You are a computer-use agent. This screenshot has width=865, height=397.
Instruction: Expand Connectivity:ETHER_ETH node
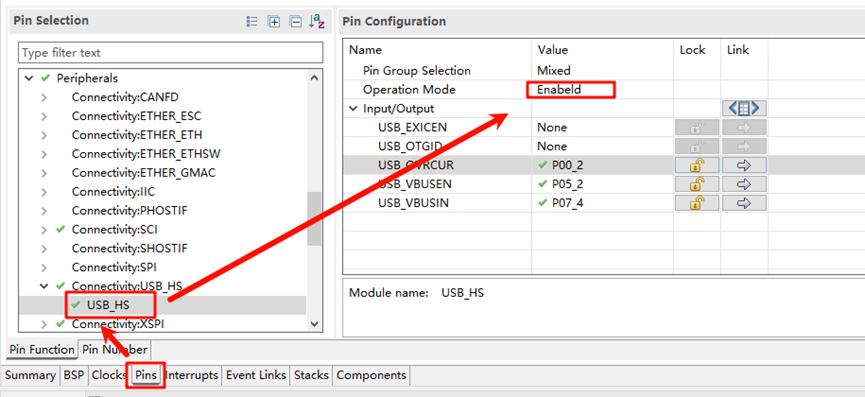(44, 135)
